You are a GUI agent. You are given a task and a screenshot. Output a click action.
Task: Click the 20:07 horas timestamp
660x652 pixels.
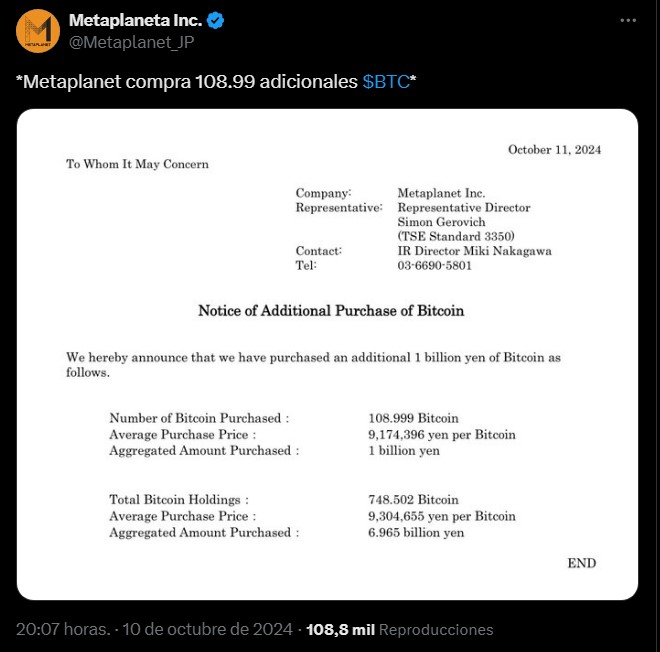click(63, 629)
